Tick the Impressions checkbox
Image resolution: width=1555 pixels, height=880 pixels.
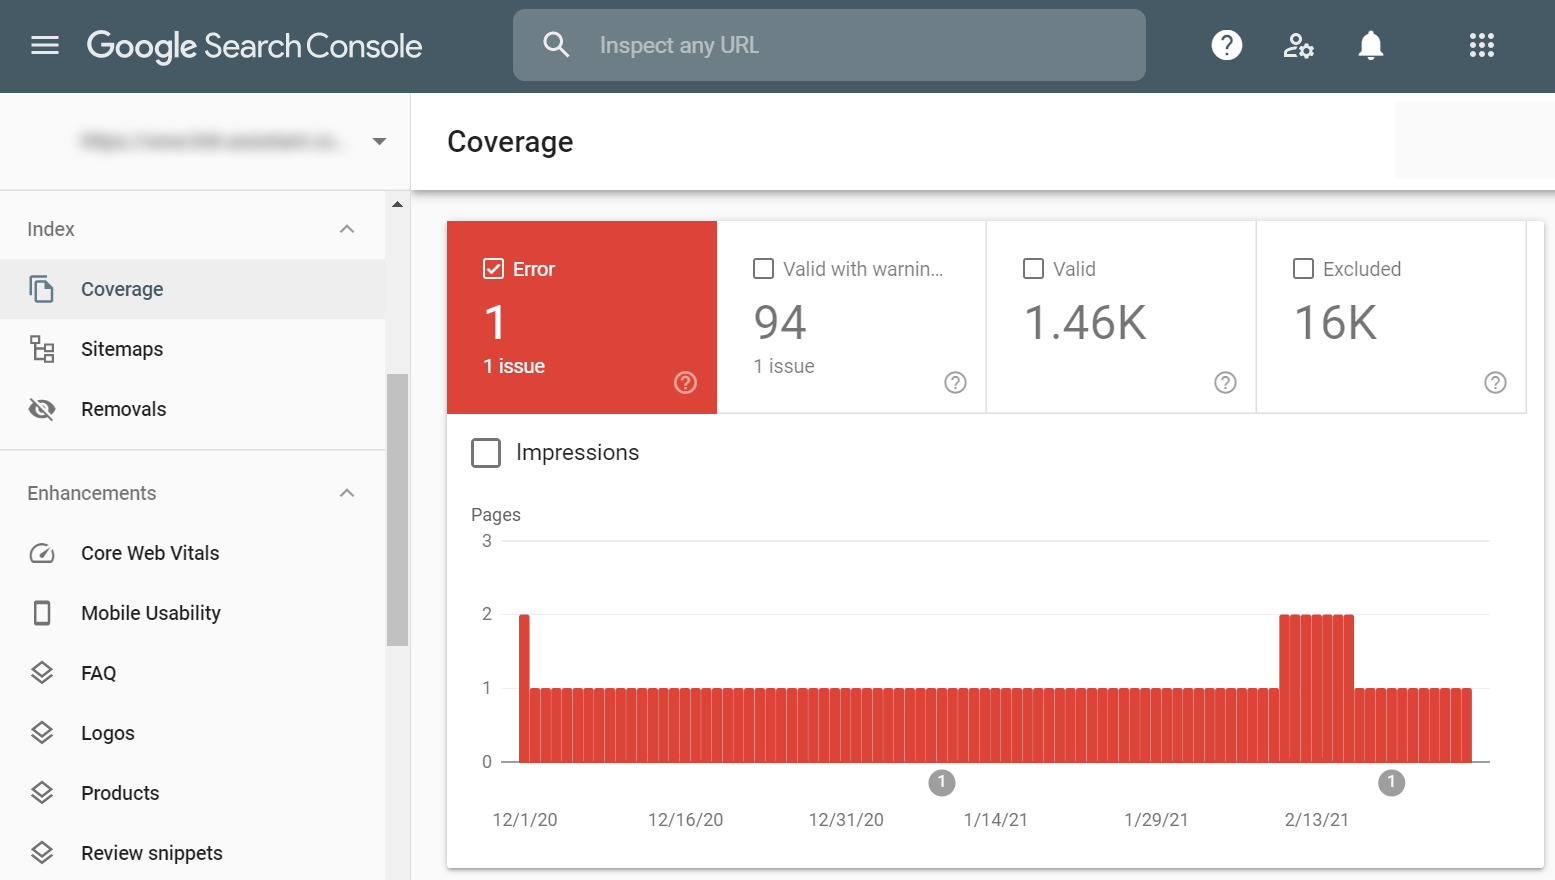click(x=486, y=453)
